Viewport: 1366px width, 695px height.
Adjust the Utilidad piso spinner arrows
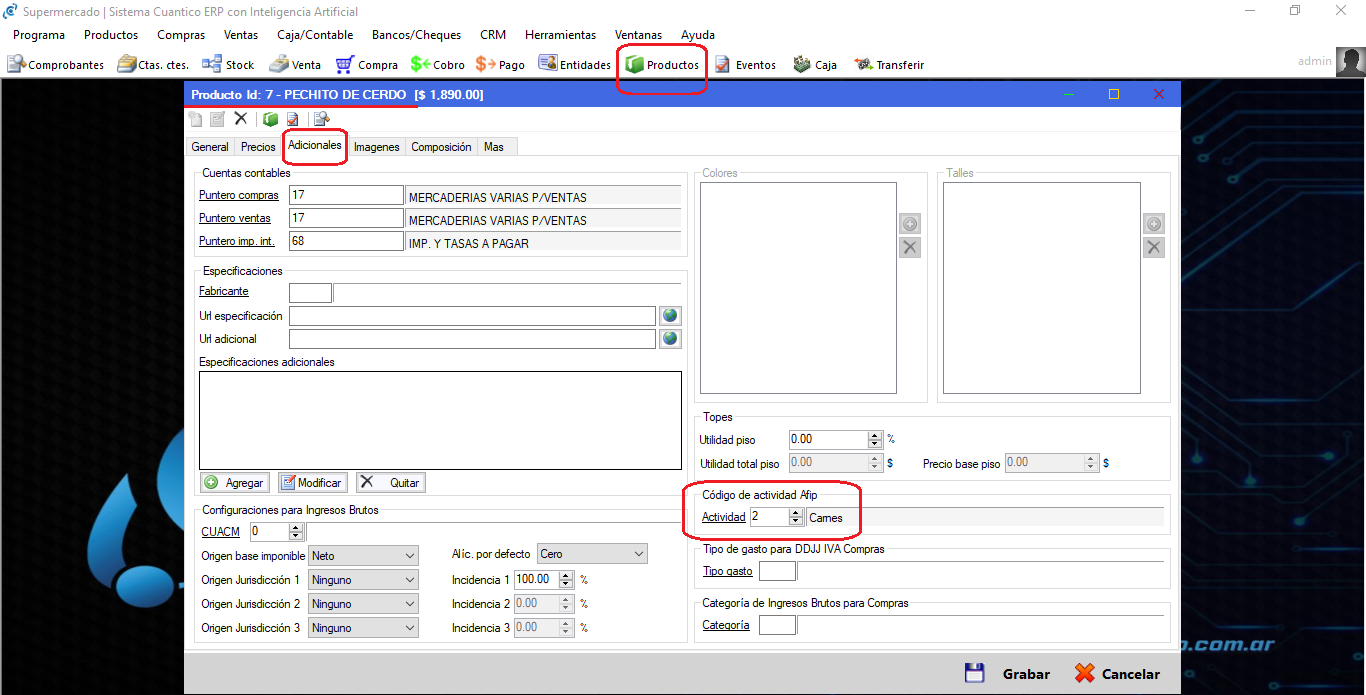(x=875, y=439)
